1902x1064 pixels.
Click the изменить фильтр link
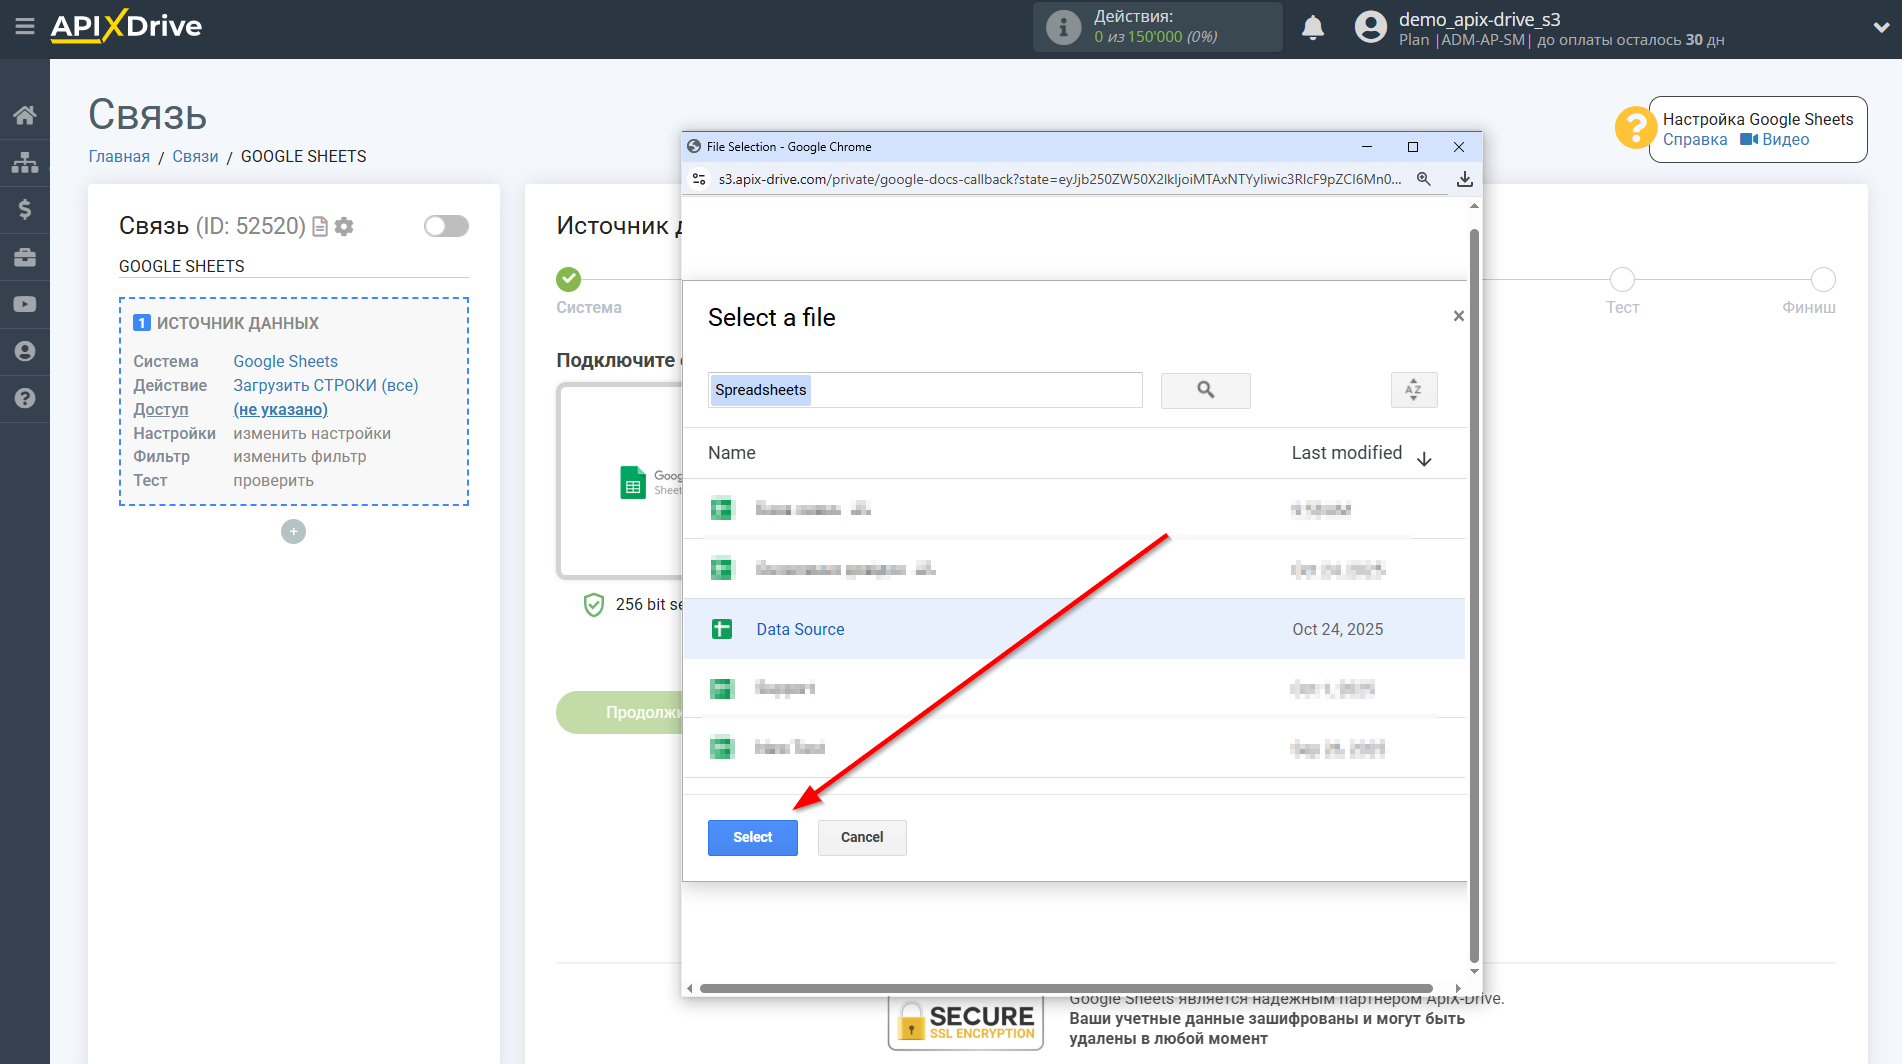[x=299, y=456]
